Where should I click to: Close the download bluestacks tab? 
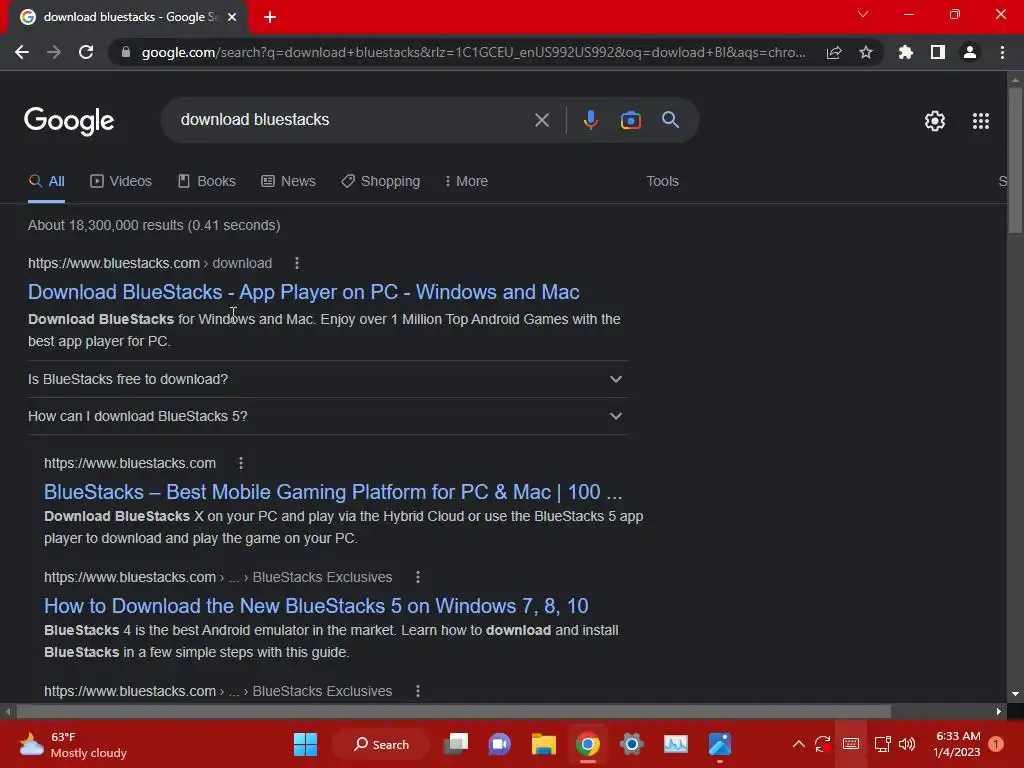pyautogui.click(x=232, y=17)
